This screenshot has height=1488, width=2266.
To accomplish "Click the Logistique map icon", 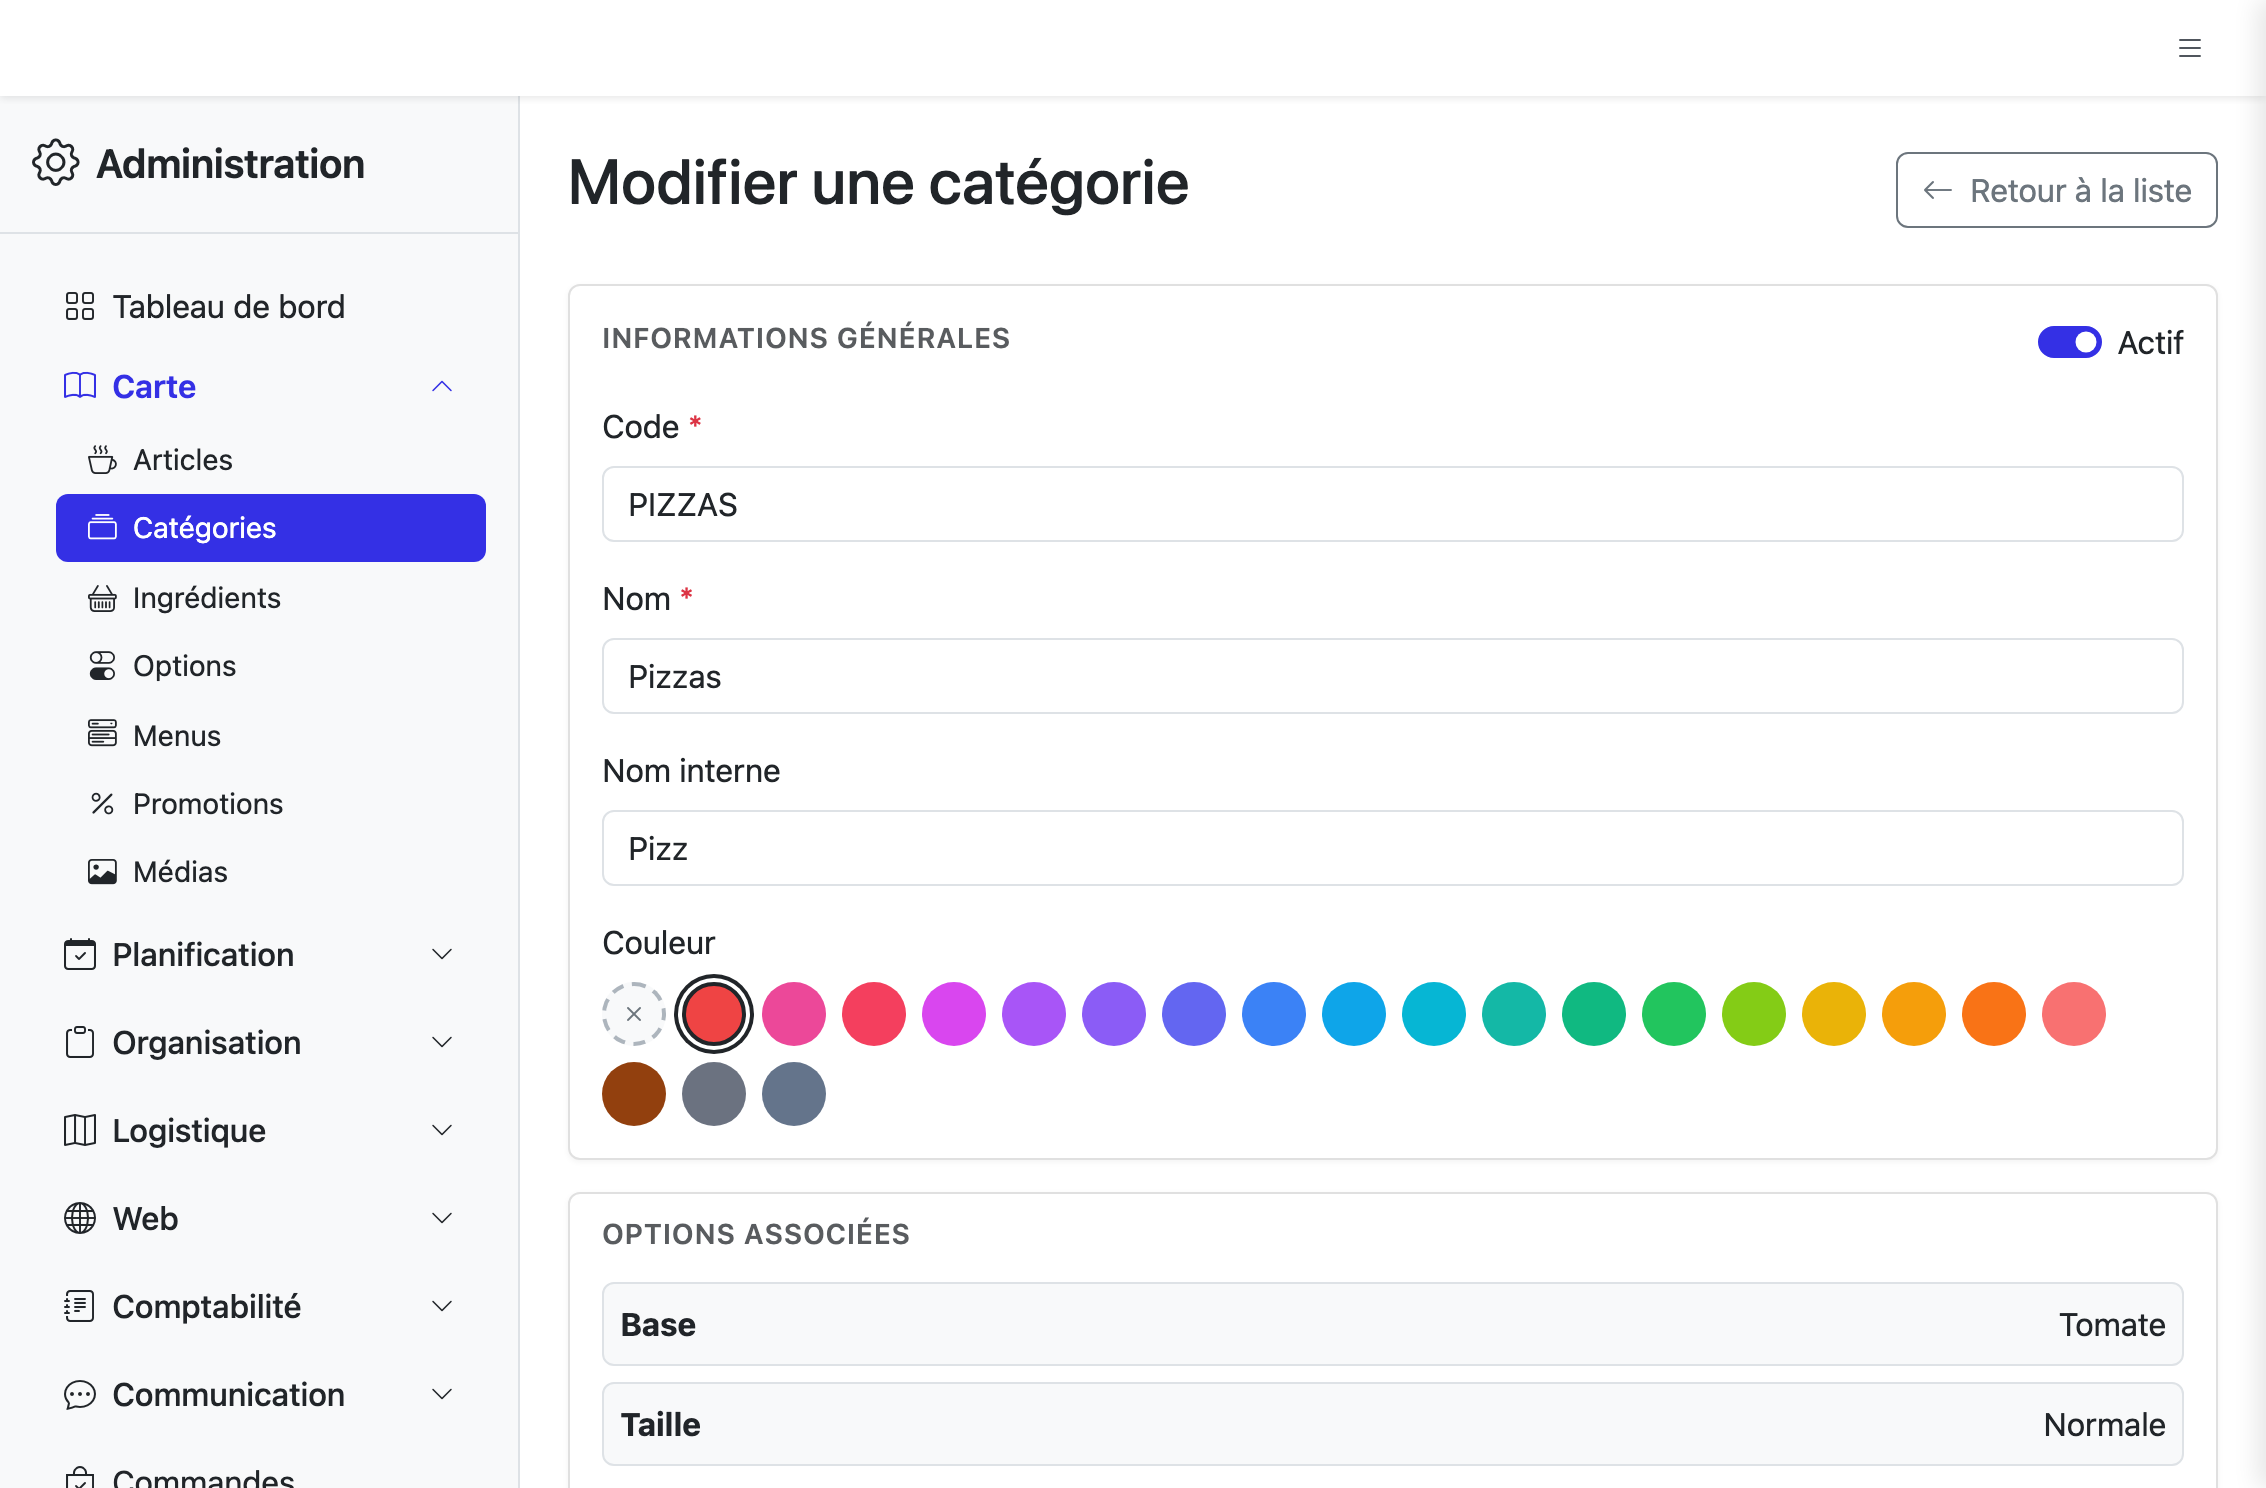I will (80, 1130).
